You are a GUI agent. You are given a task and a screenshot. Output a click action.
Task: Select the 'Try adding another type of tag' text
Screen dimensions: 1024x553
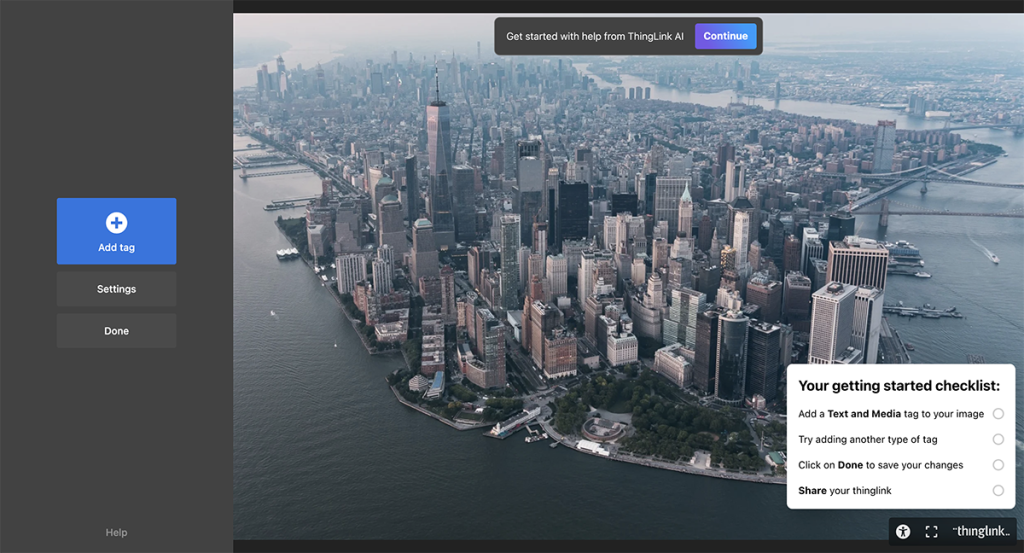pos(867,439)
